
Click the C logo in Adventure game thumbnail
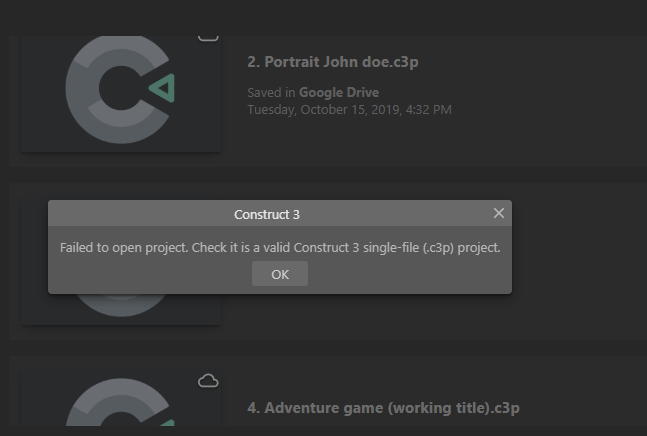(118, 402)
